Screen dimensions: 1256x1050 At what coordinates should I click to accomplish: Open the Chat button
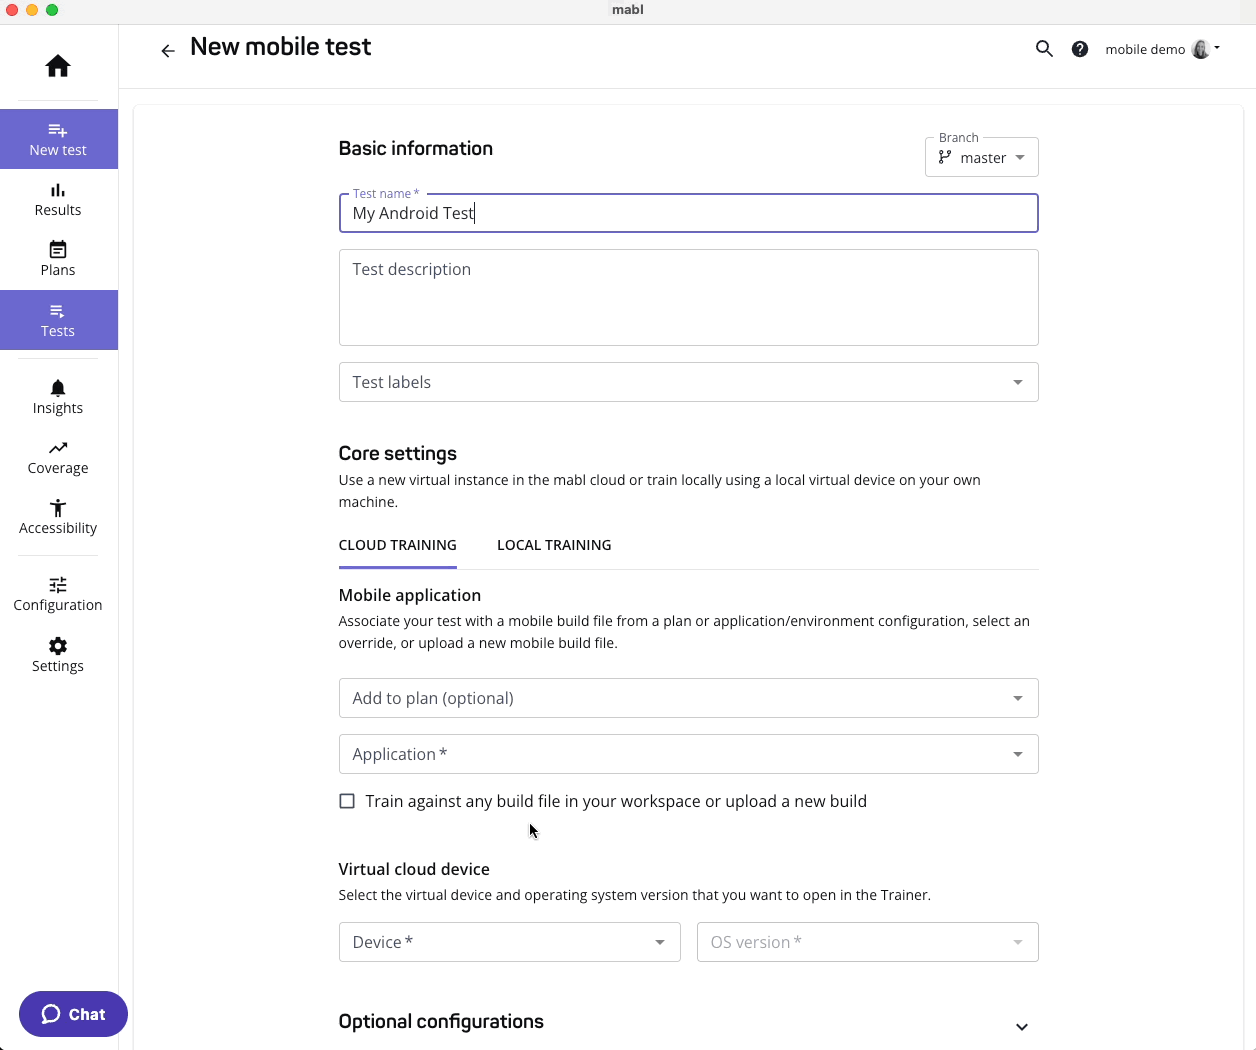click(73, 1014)
